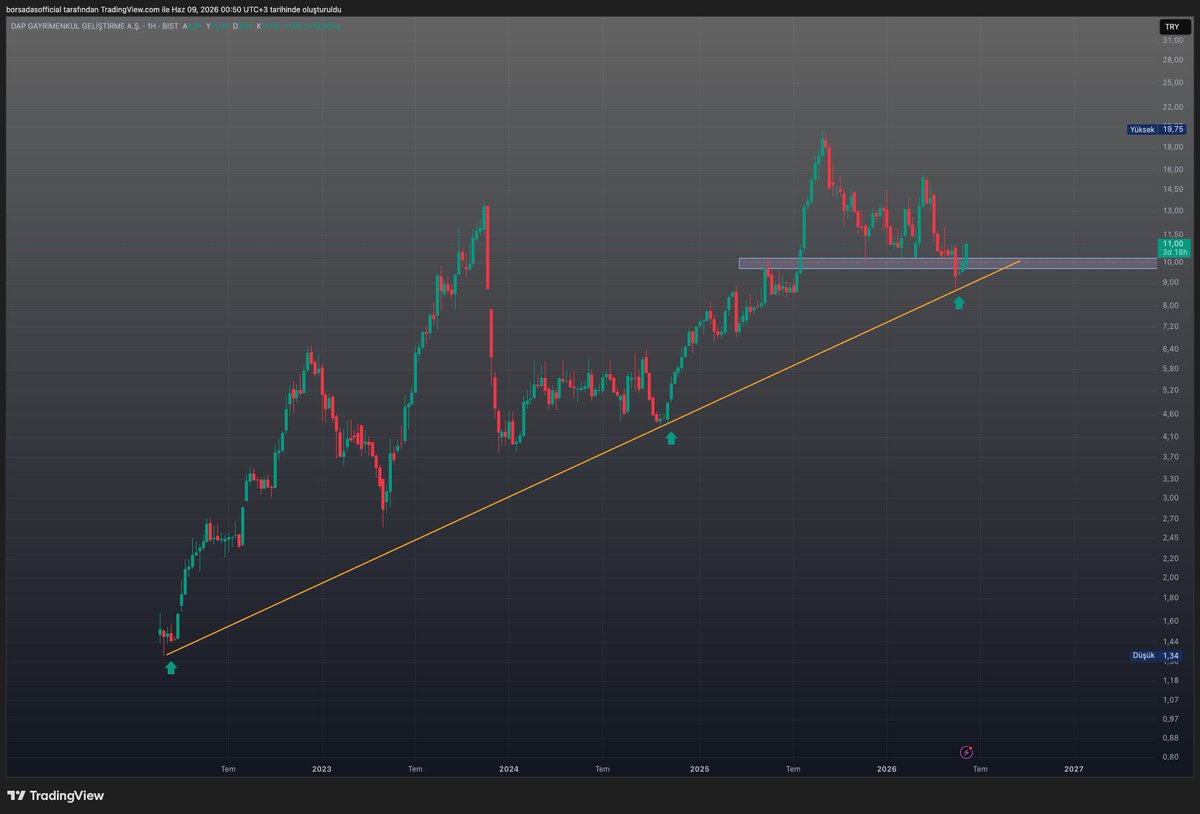Screen dimensions: 1200x814
Task: Click the 2025 label on time axis
Action: 699,769
